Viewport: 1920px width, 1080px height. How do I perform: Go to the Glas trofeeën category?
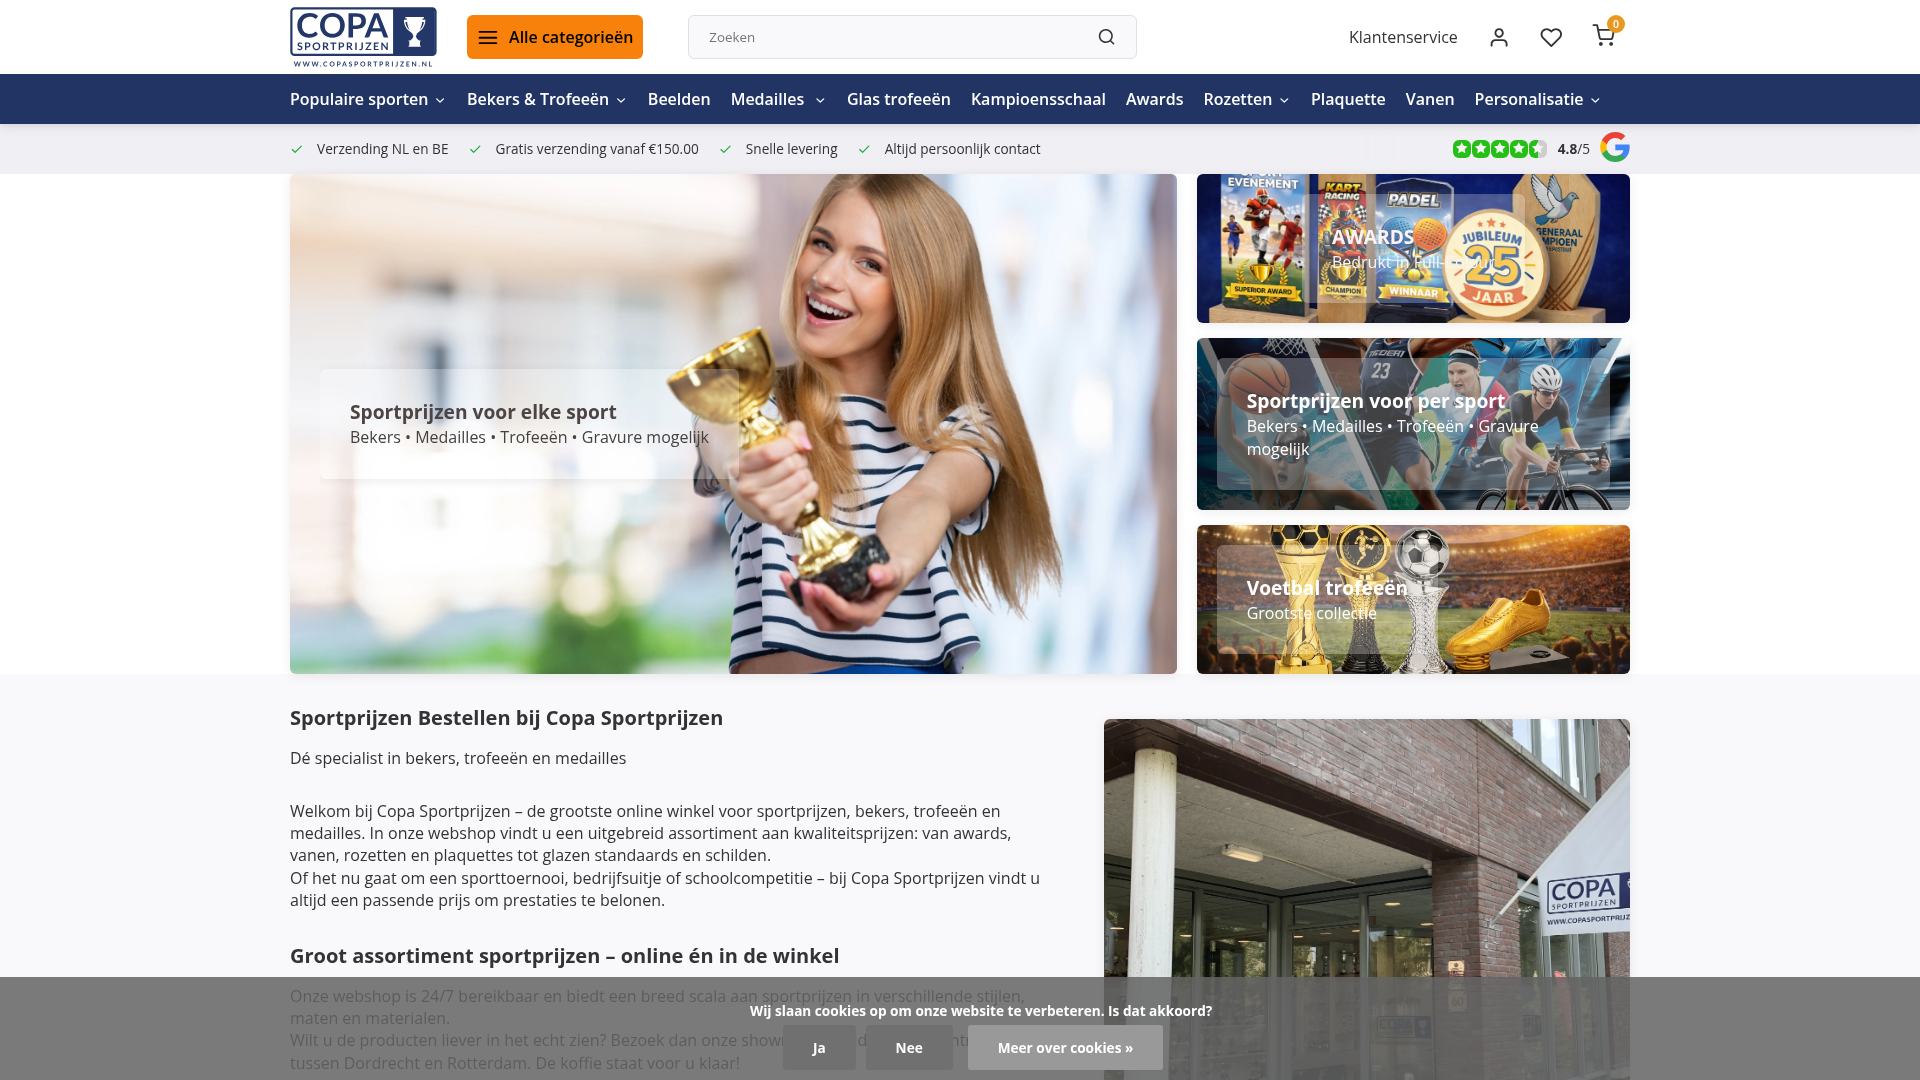pyautogui.click(x=899, y=99)
